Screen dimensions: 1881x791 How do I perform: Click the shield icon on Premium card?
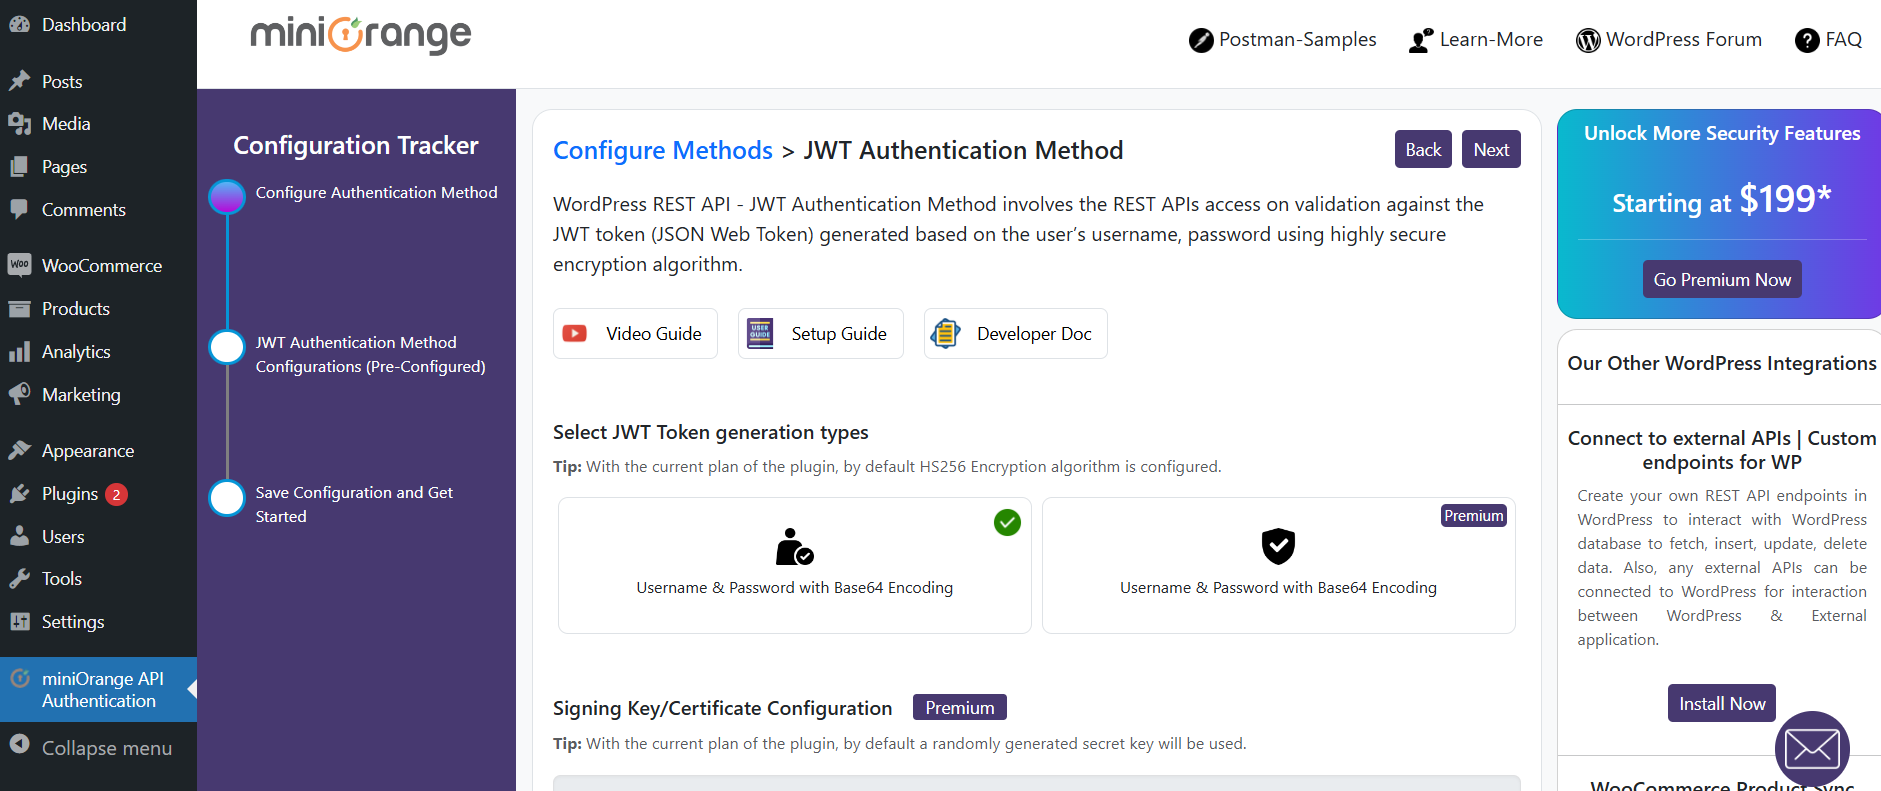tap(1278, 546)
